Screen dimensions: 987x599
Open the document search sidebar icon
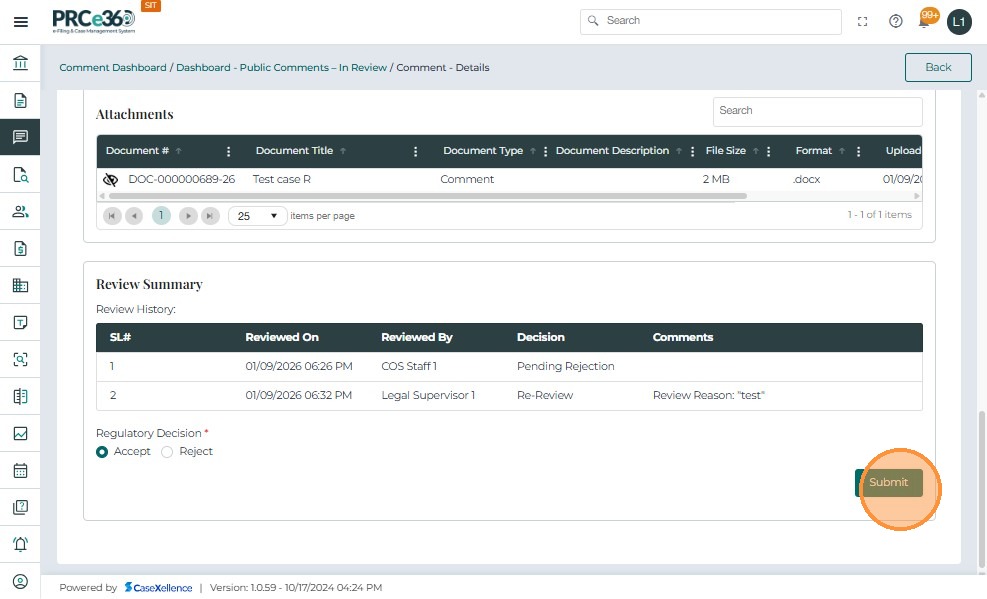20,174
